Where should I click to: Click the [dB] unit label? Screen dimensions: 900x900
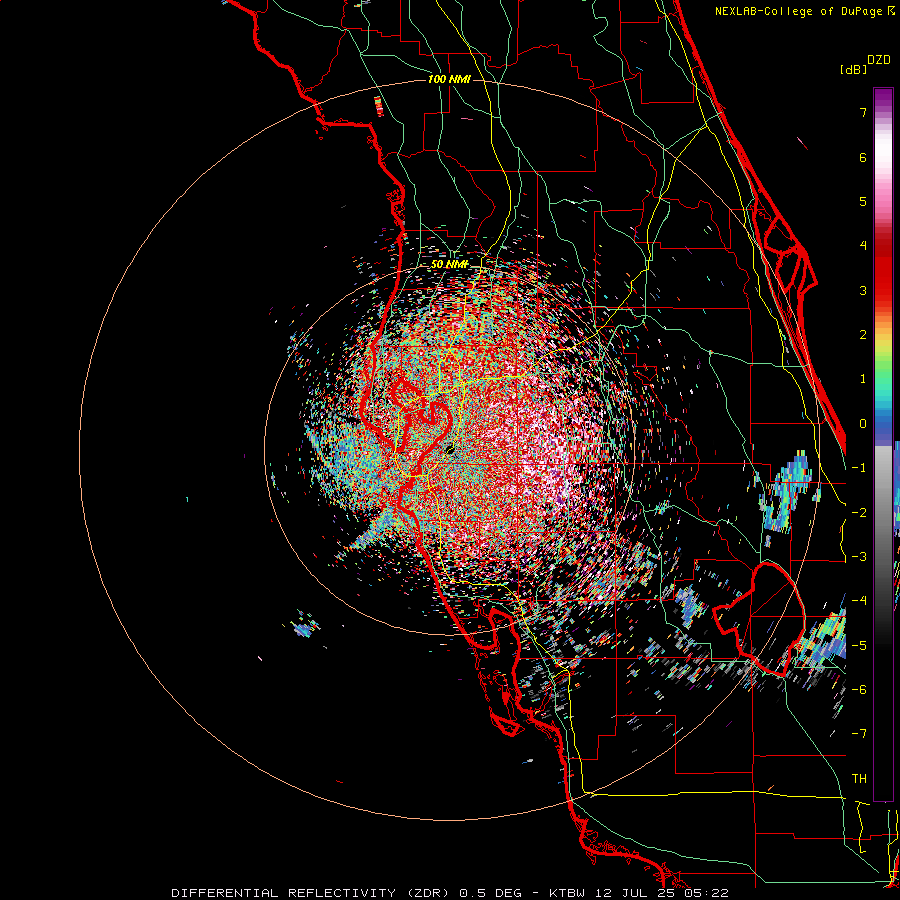tap(854, 69)
